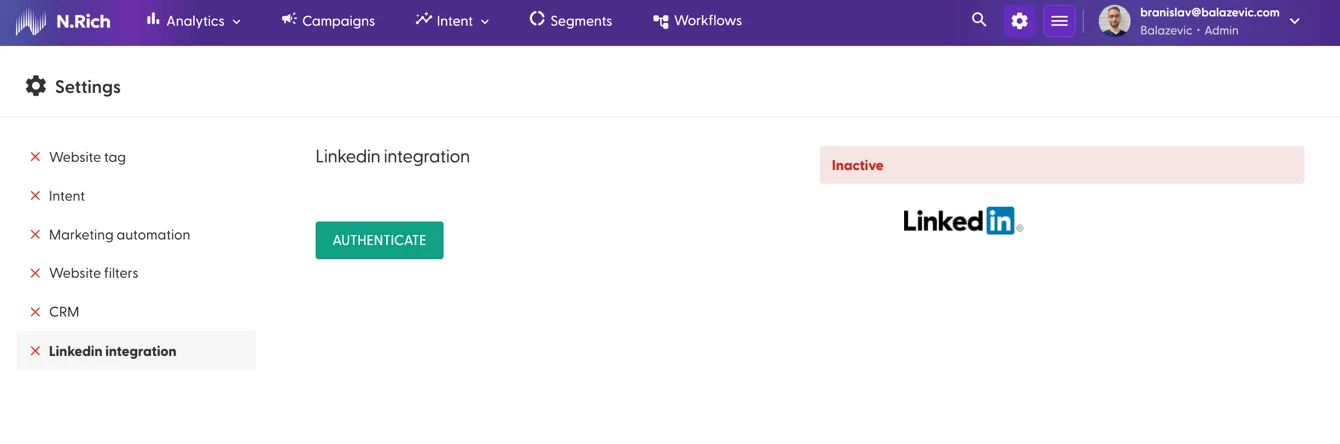The image size is (1340, 444).
Task: Click the Intent trend line icon
Action: (x=423, y=19)
